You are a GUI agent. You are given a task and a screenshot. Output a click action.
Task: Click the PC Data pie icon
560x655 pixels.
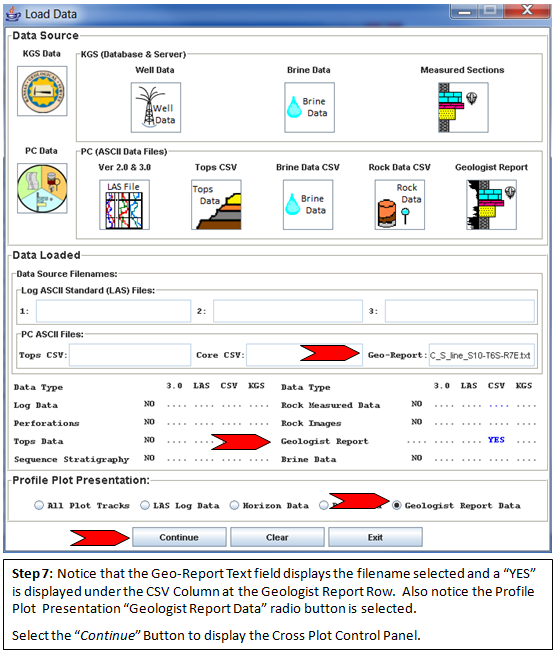(x=42, y=188)
